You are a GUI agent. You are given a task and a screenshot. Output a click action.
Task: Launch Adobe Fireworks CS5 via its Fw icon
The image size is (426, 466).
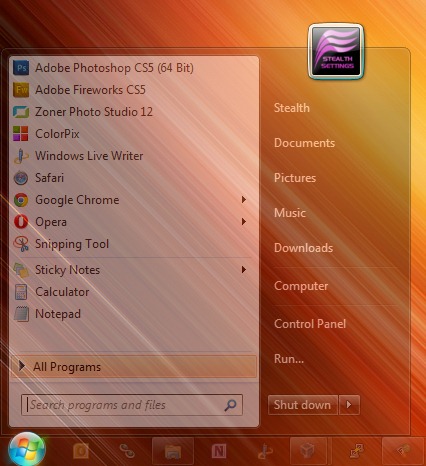(21, 90)
